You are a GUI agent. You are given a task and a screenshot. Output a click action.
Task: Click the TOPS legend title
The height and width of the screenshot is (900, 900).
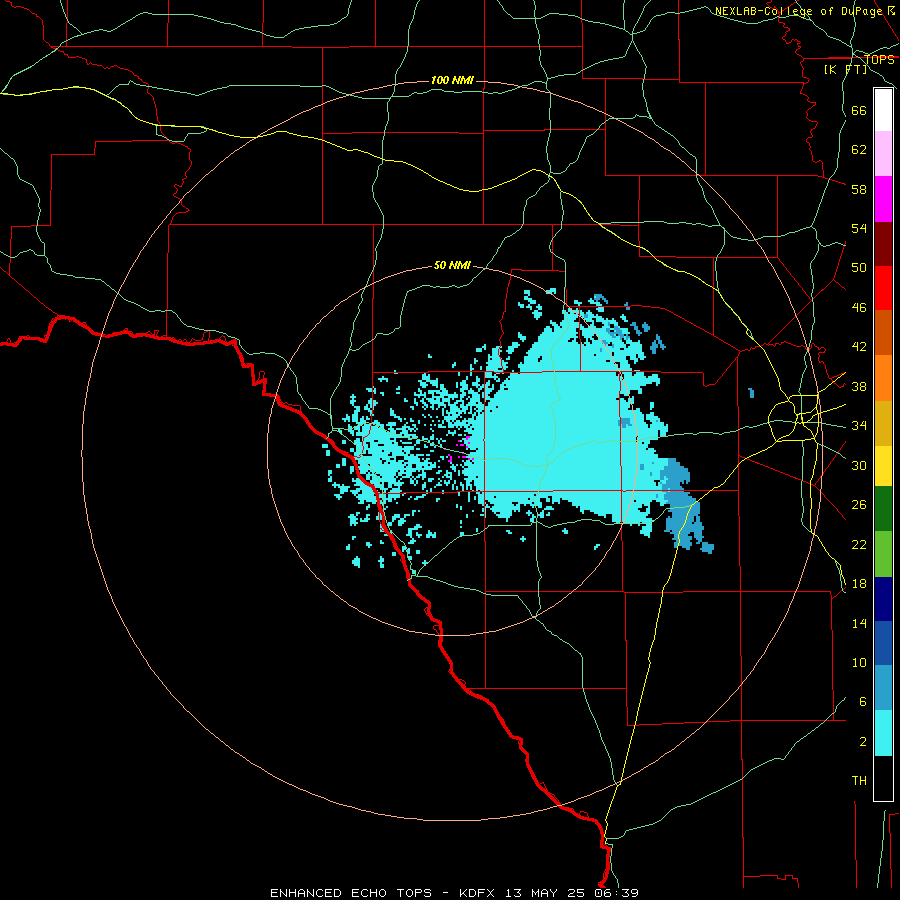879,60
